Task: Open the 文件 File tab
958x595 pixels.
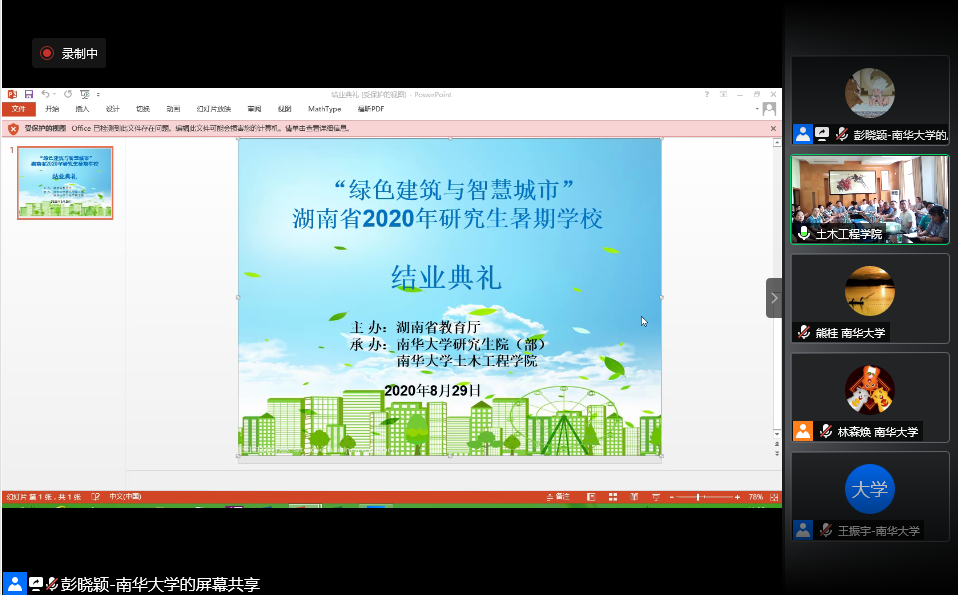Action: click(x=18, y=109)
